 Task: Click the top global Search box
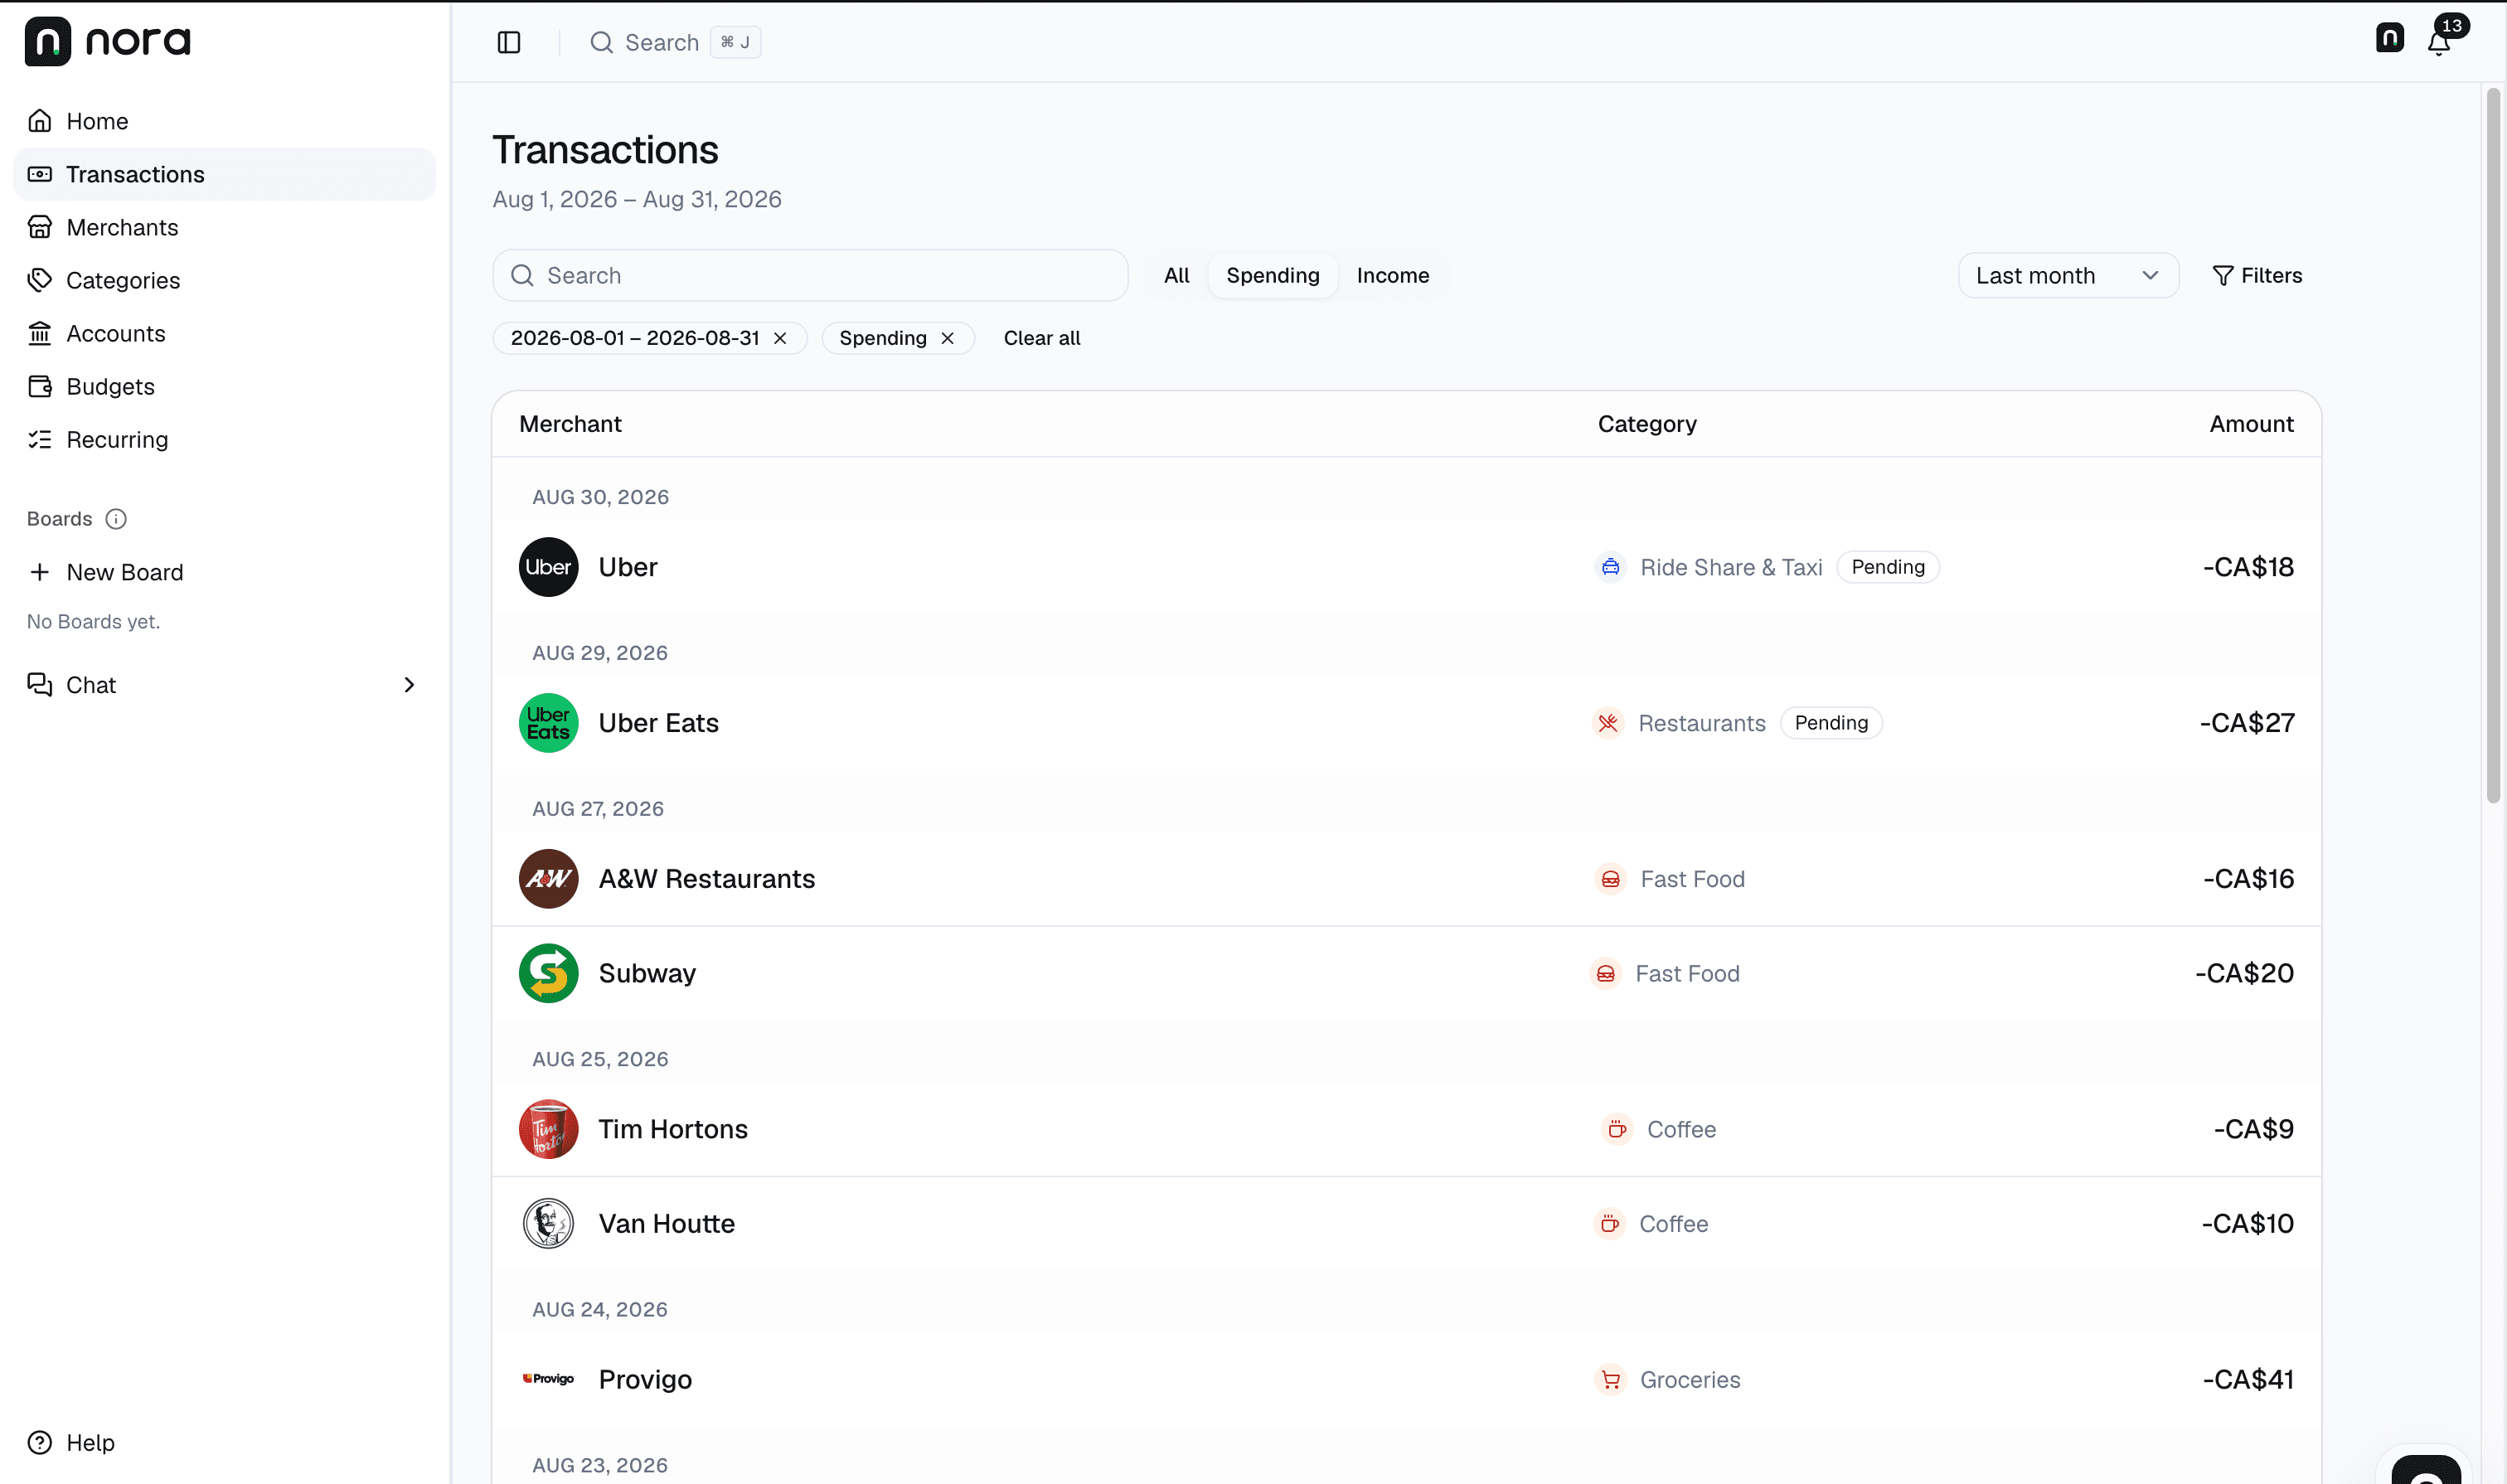(675, 42)
